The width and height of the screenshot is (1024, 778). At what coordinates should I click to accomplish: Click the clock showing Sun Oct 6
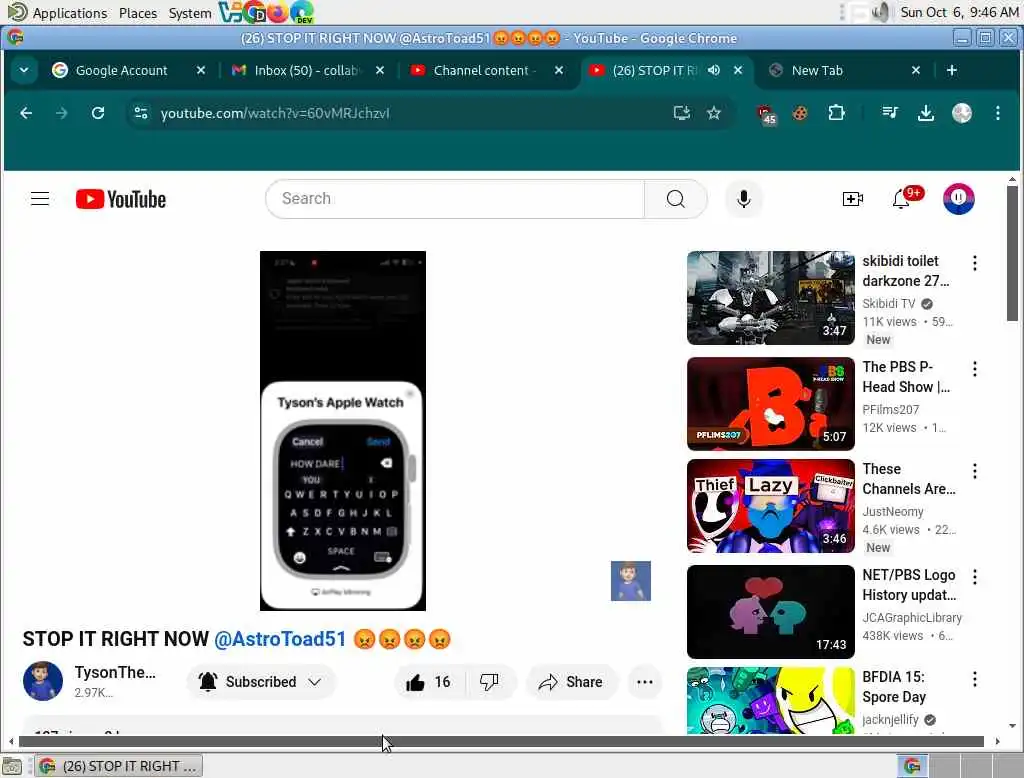pyautogui.click(x=959, y=12)
